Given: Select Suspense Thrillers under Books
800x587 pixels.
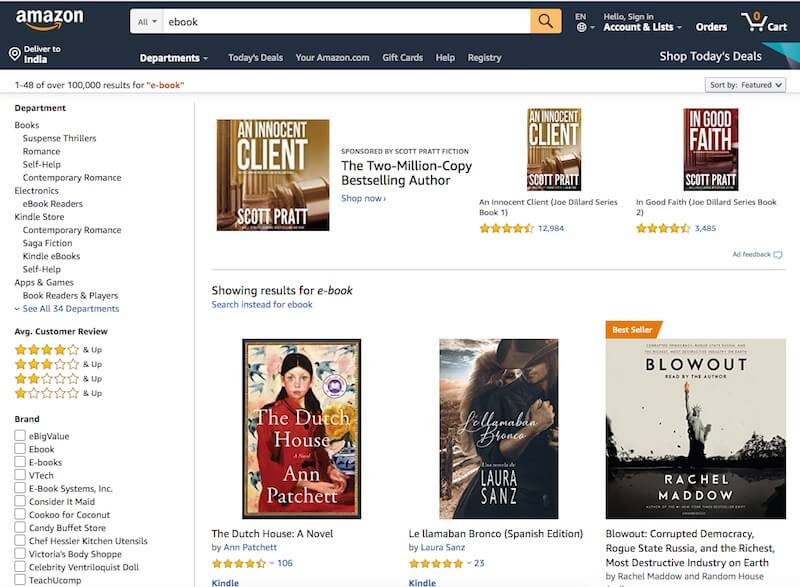Looking at the screenshot, I should (59, 138).
